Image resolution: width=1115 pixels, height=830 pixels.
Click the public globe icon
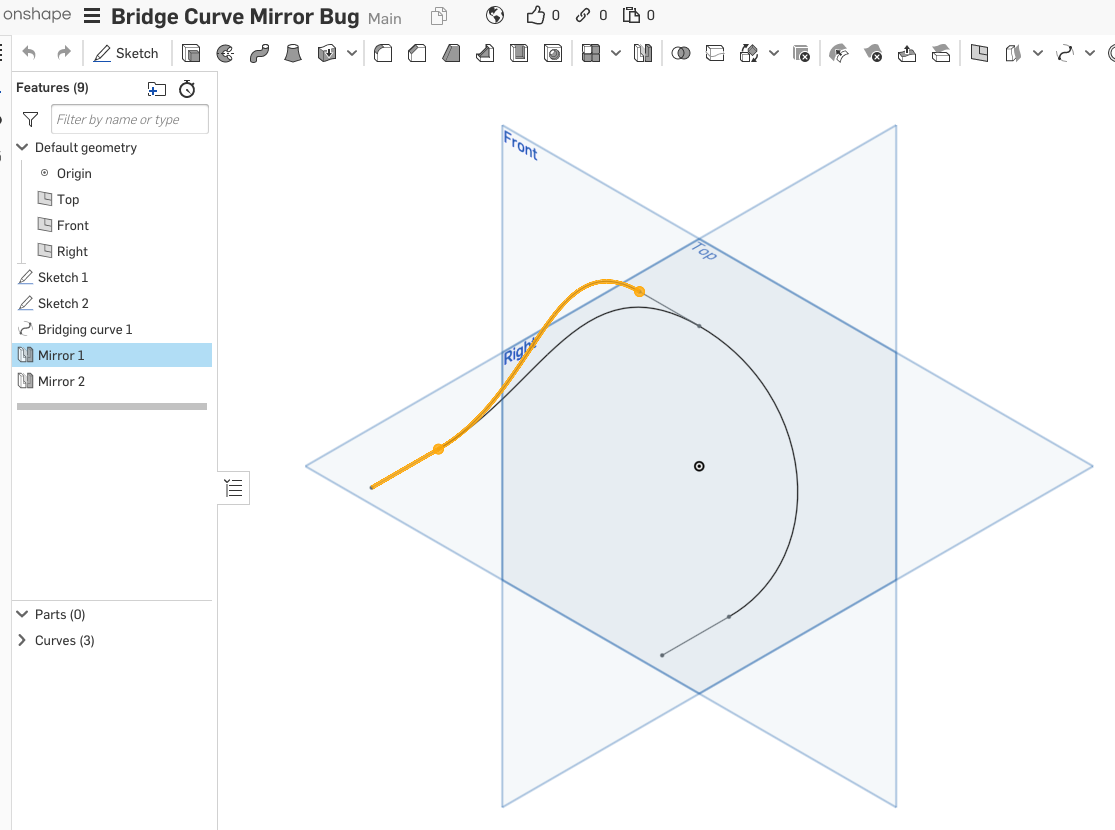495,15
